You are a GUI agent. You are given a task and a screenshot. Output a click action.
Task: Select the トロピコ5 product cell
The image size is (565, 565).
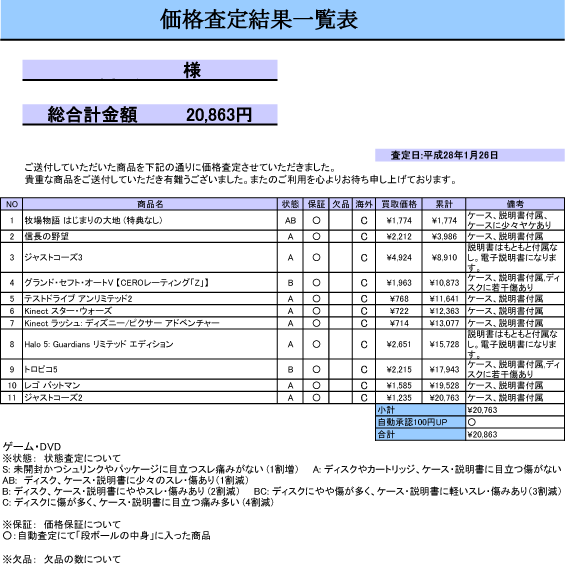coord(150,369)
